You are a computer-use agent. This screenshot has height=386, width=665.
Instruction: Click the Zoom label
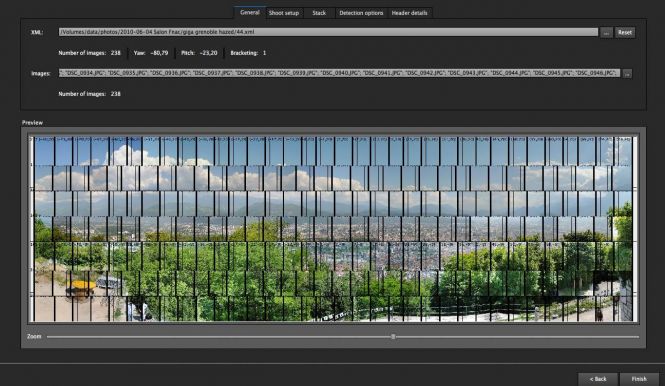point(34,336)
